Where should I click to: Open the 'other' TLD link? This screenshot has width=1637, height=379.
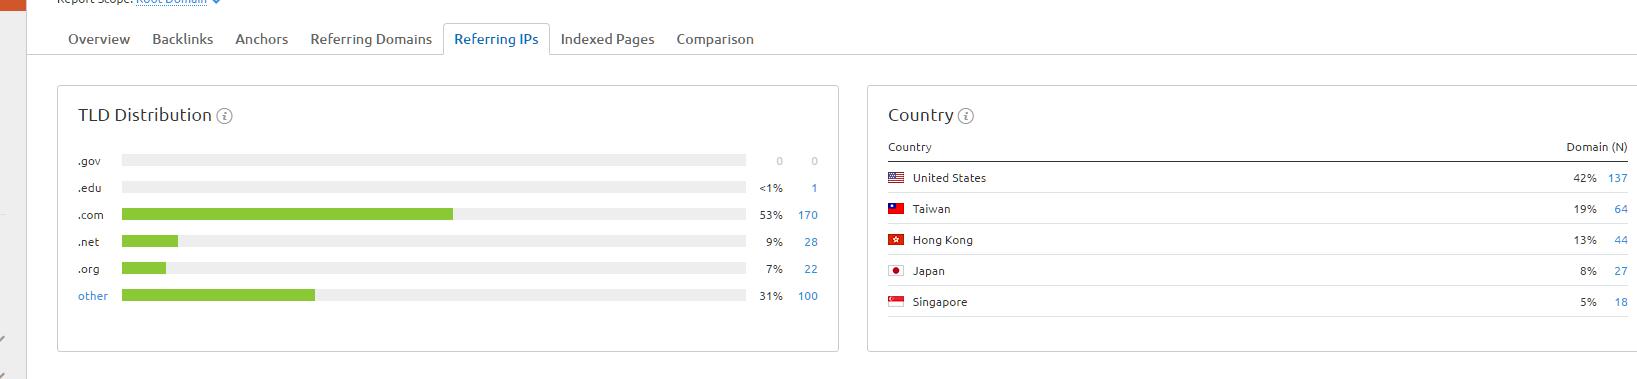click(x=93, y=296)
